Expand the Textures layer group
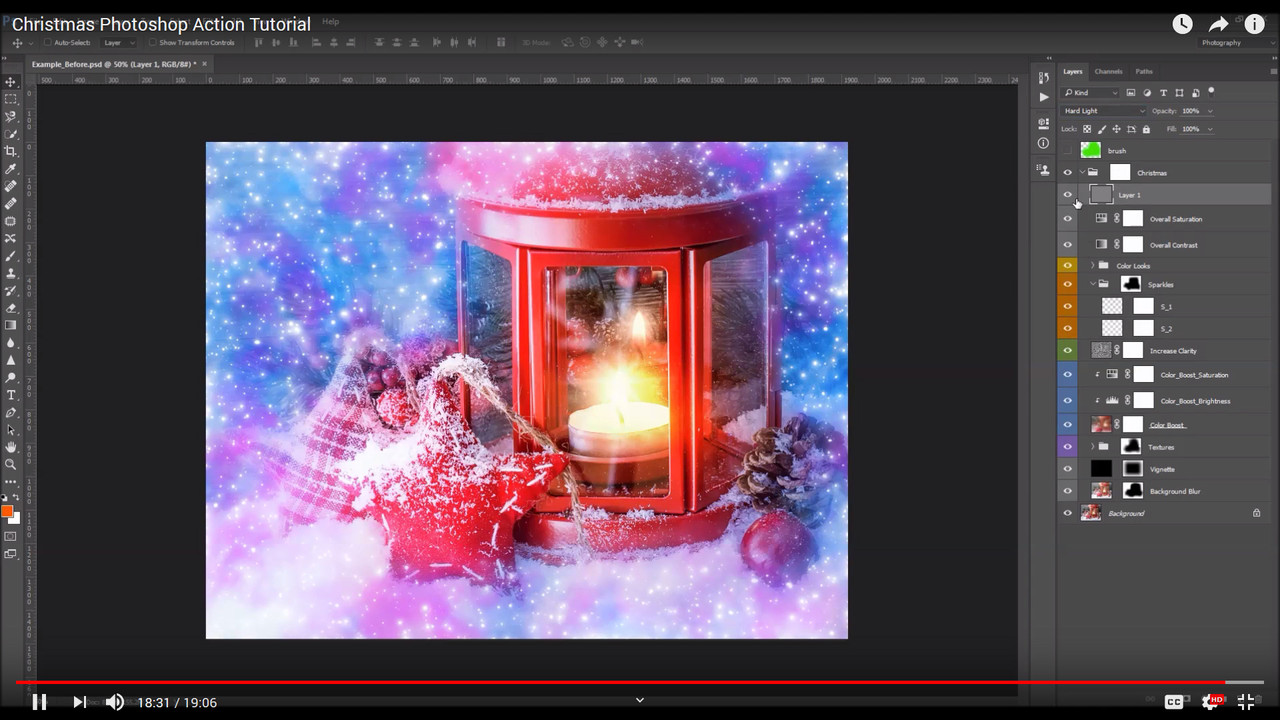Viewport: 1280px width, 720px height. click(x=1092, y=447)
